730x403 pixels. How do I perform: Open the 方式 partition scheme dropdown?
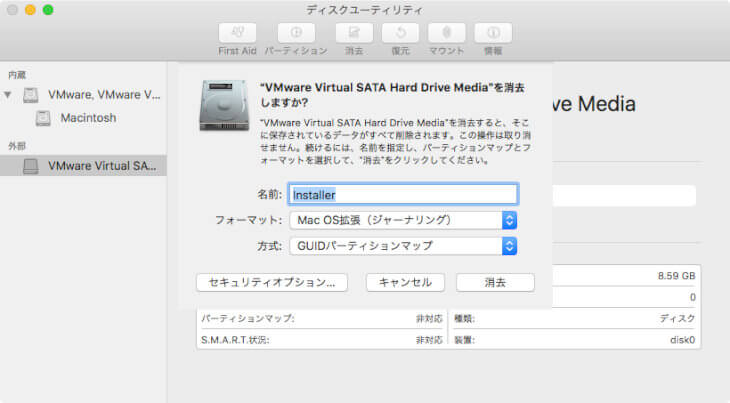(x=403, y=245)
